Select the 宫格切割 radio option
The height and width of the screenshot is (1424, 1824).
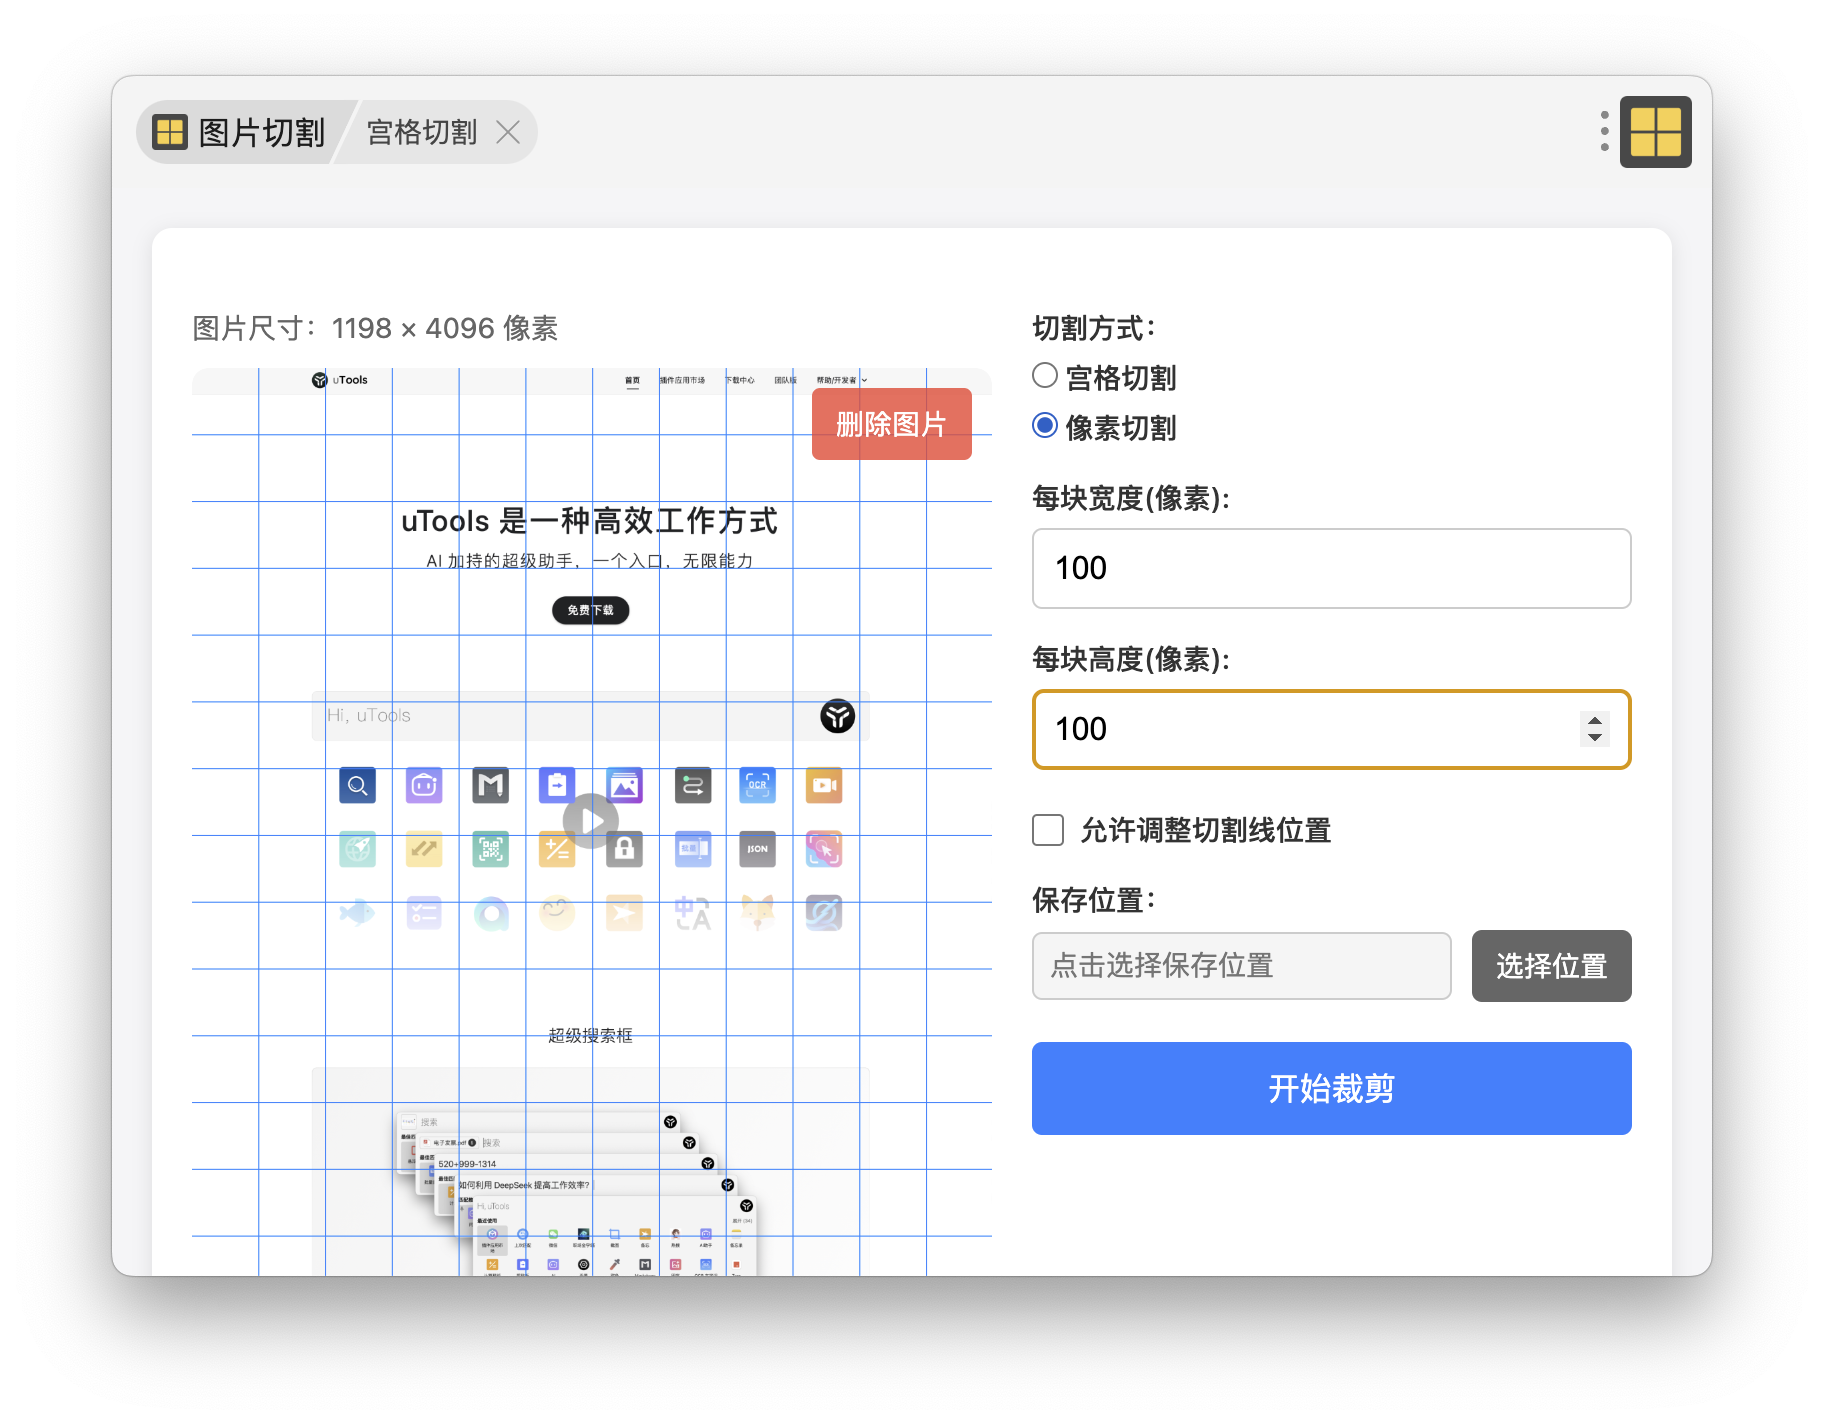1045,376
